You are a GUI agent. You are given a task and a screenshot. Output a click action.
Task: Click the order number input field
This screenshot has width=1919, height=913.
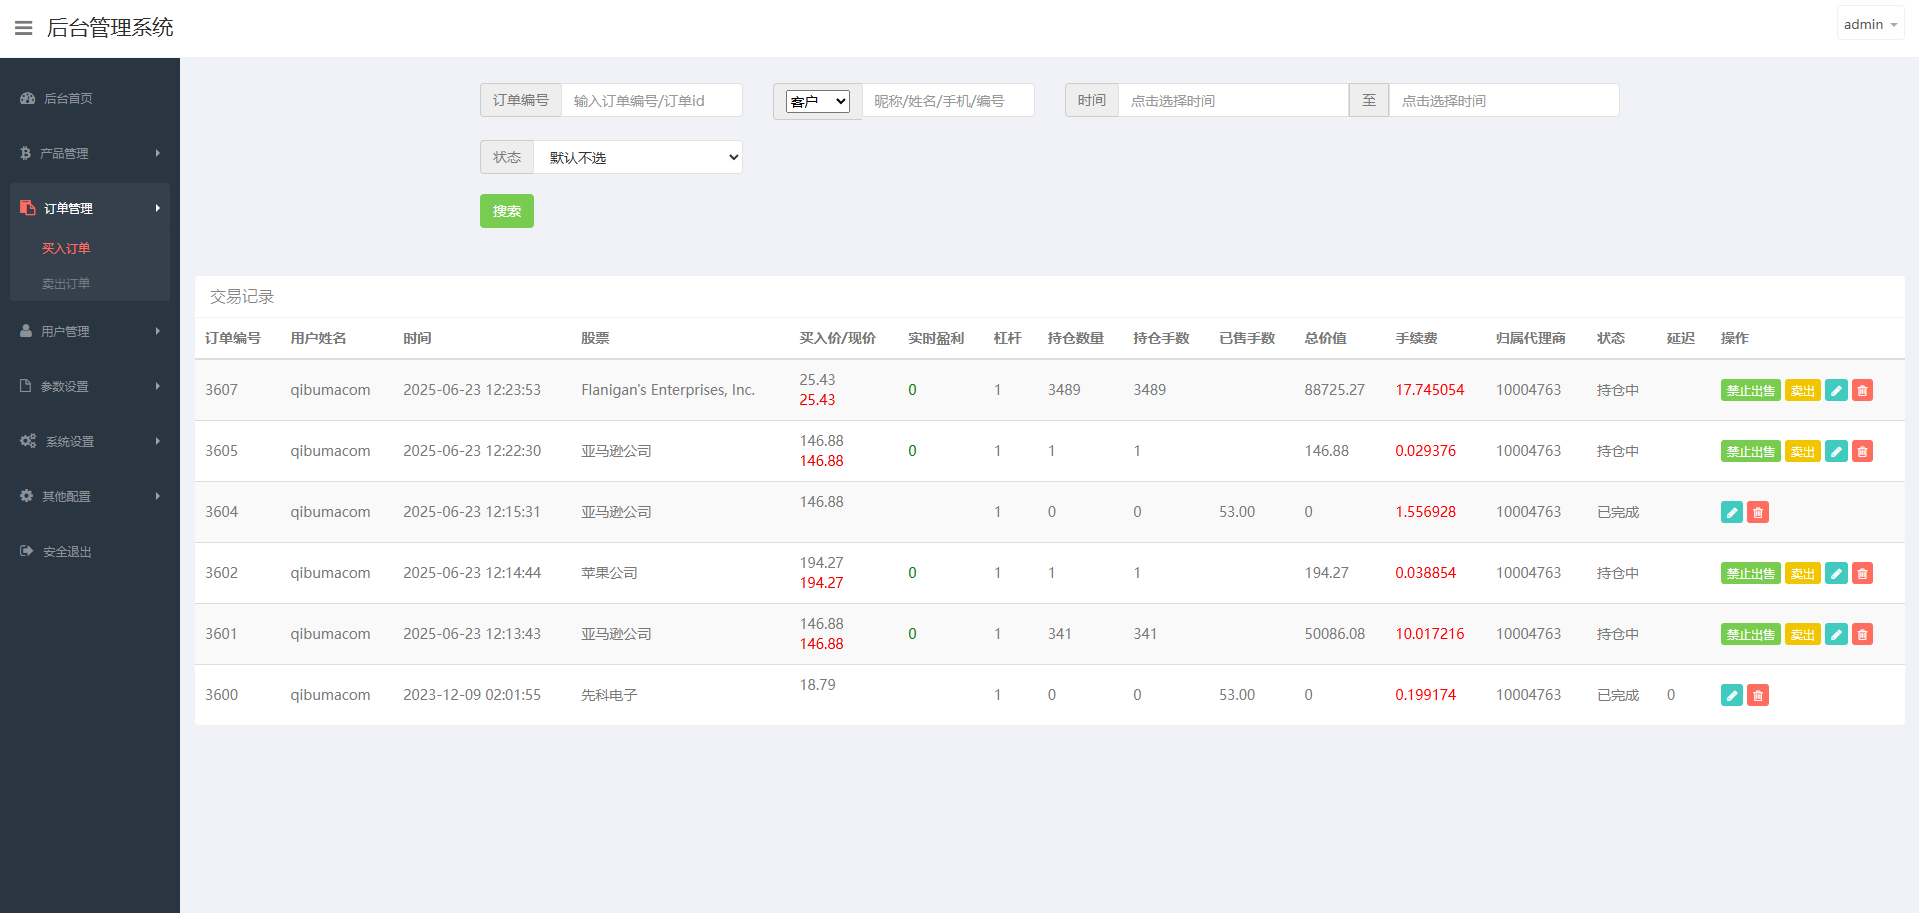(x=651, y=101)
